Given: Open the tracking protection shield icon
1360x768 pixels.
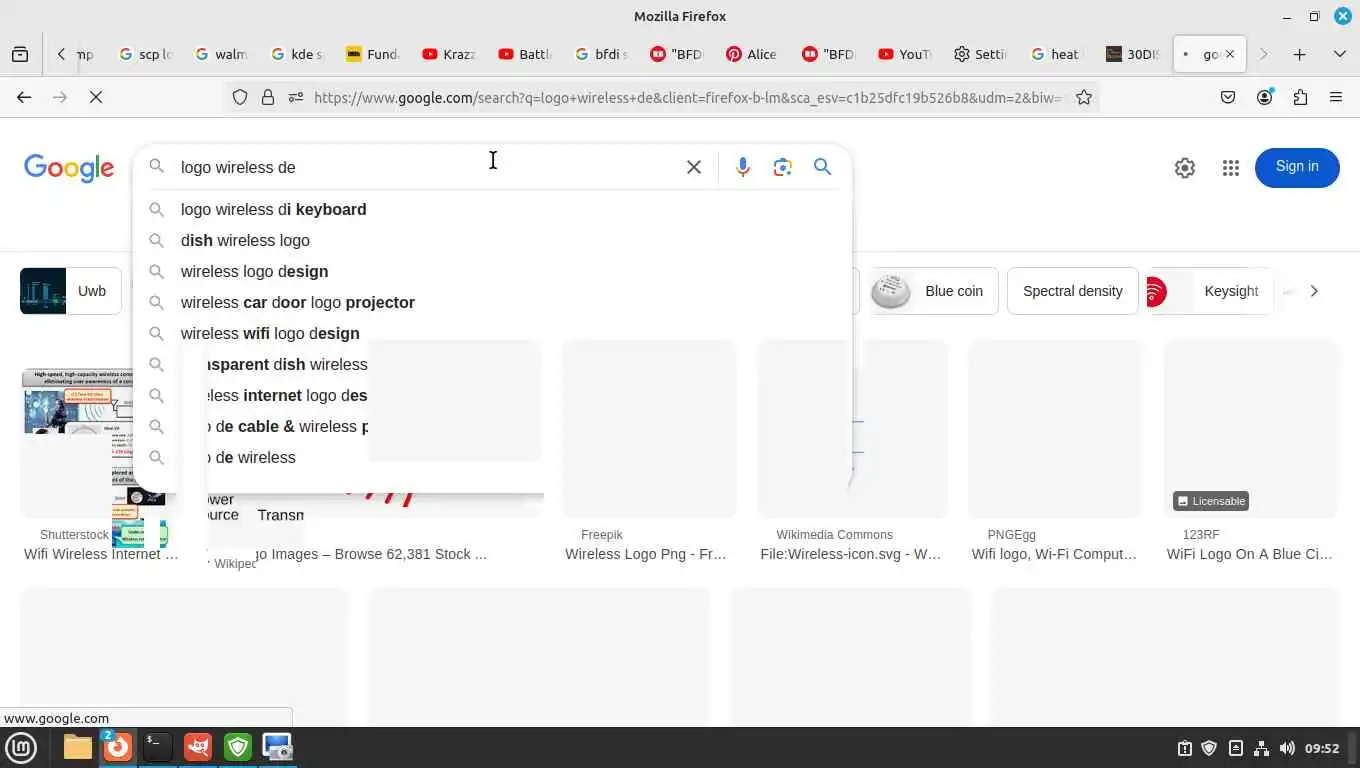Looking at the screenshot, I should 240,97.
